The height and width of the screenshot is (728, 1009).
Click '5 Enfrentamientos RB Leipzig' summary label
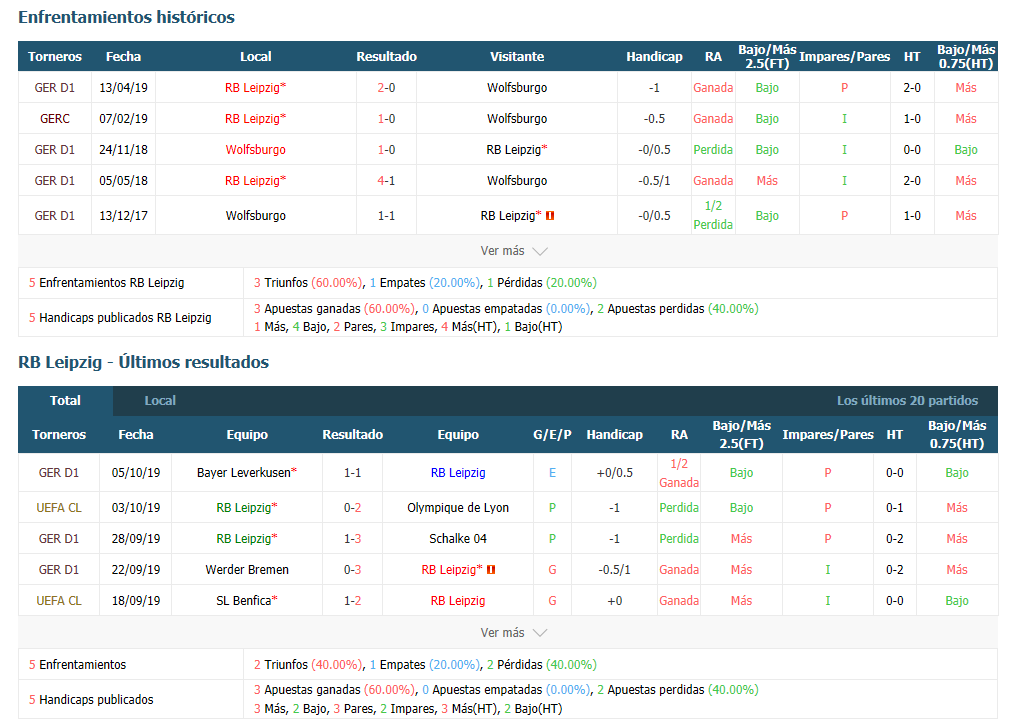coord(106,283)
